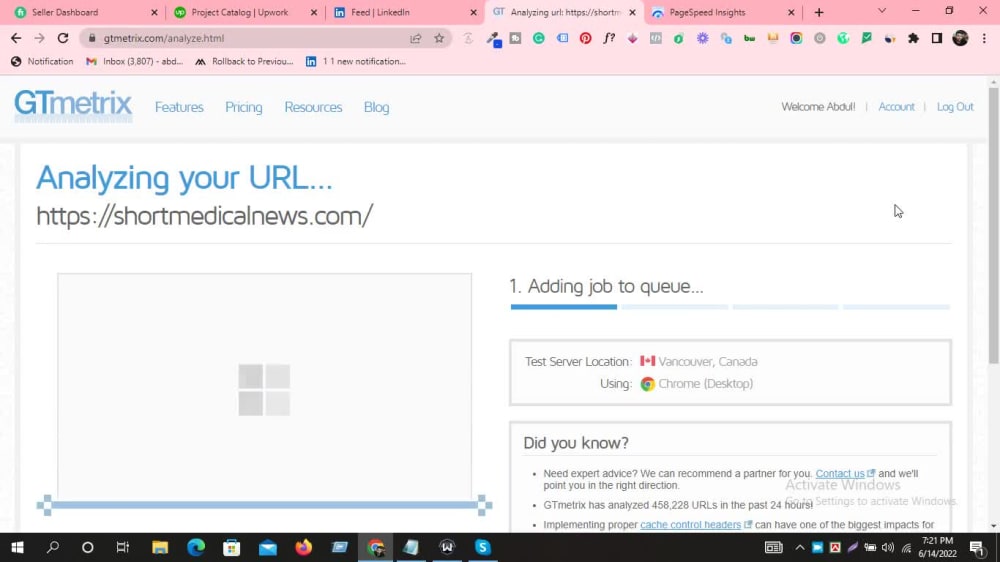Open the Grammarly extension

coord(539,38)
